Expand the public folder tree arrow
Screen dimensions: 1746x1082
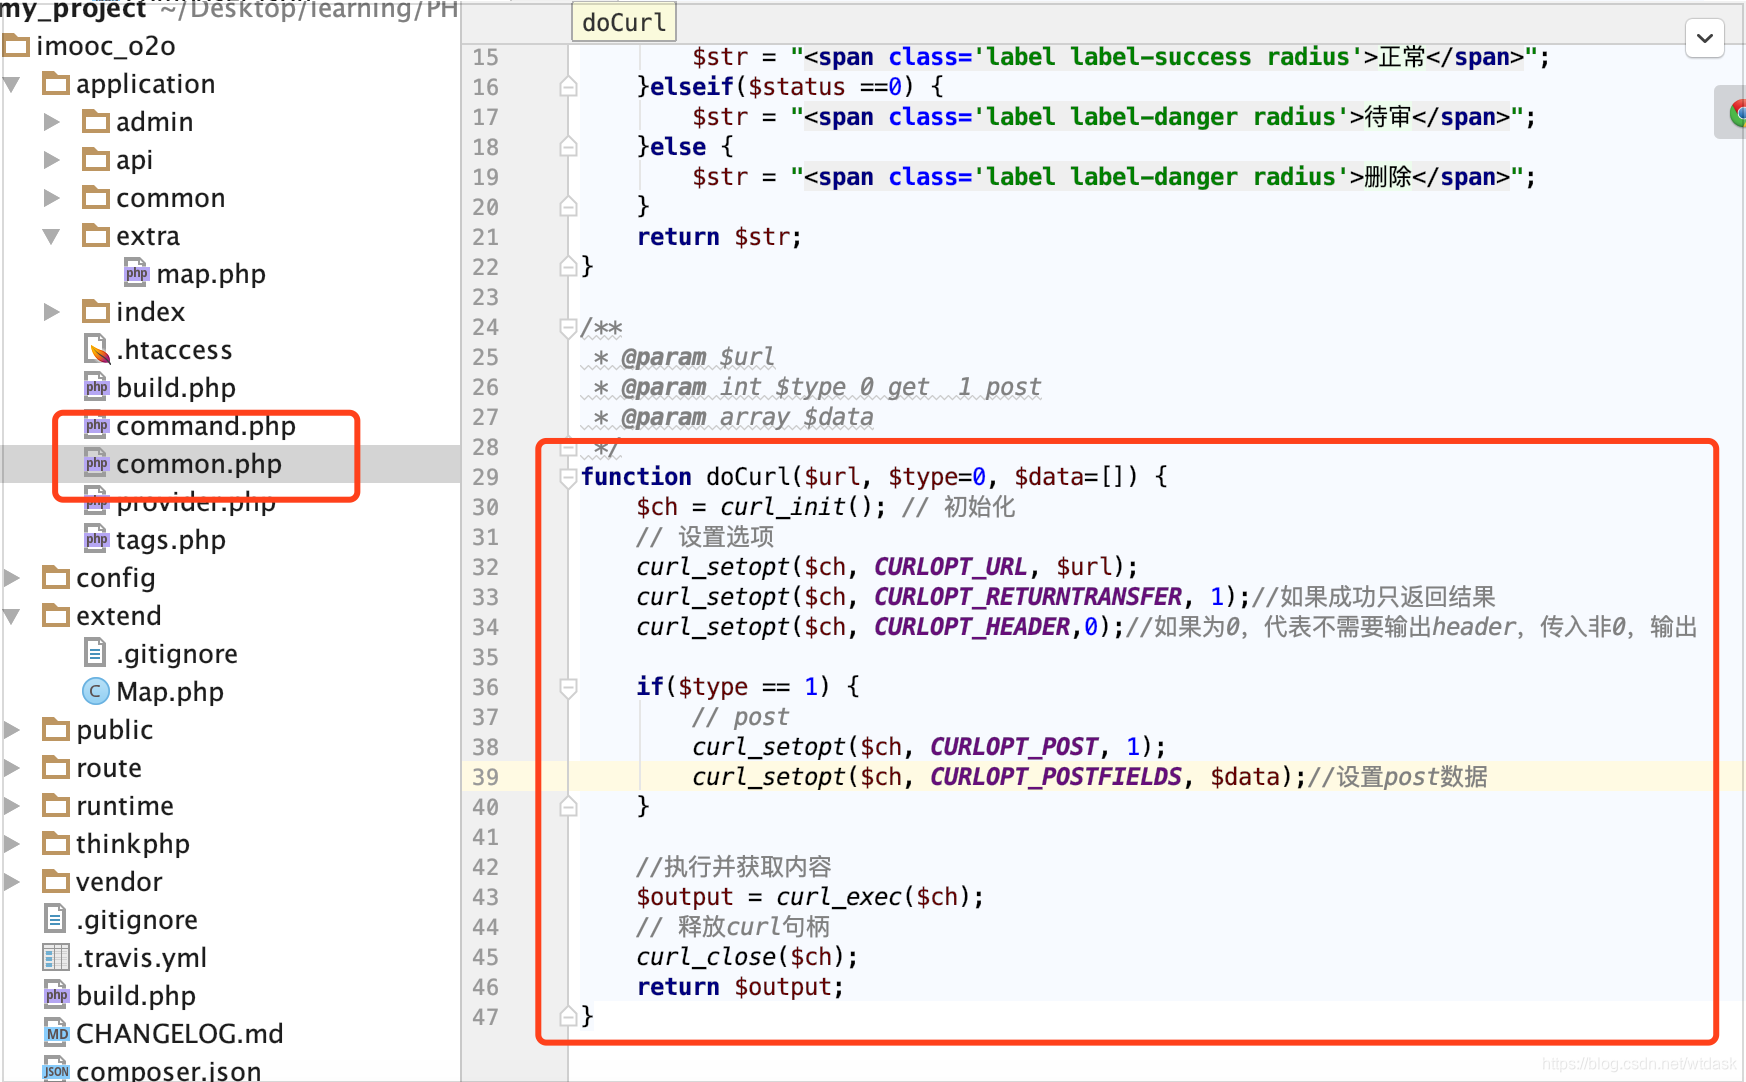click(x=12, y=730)
